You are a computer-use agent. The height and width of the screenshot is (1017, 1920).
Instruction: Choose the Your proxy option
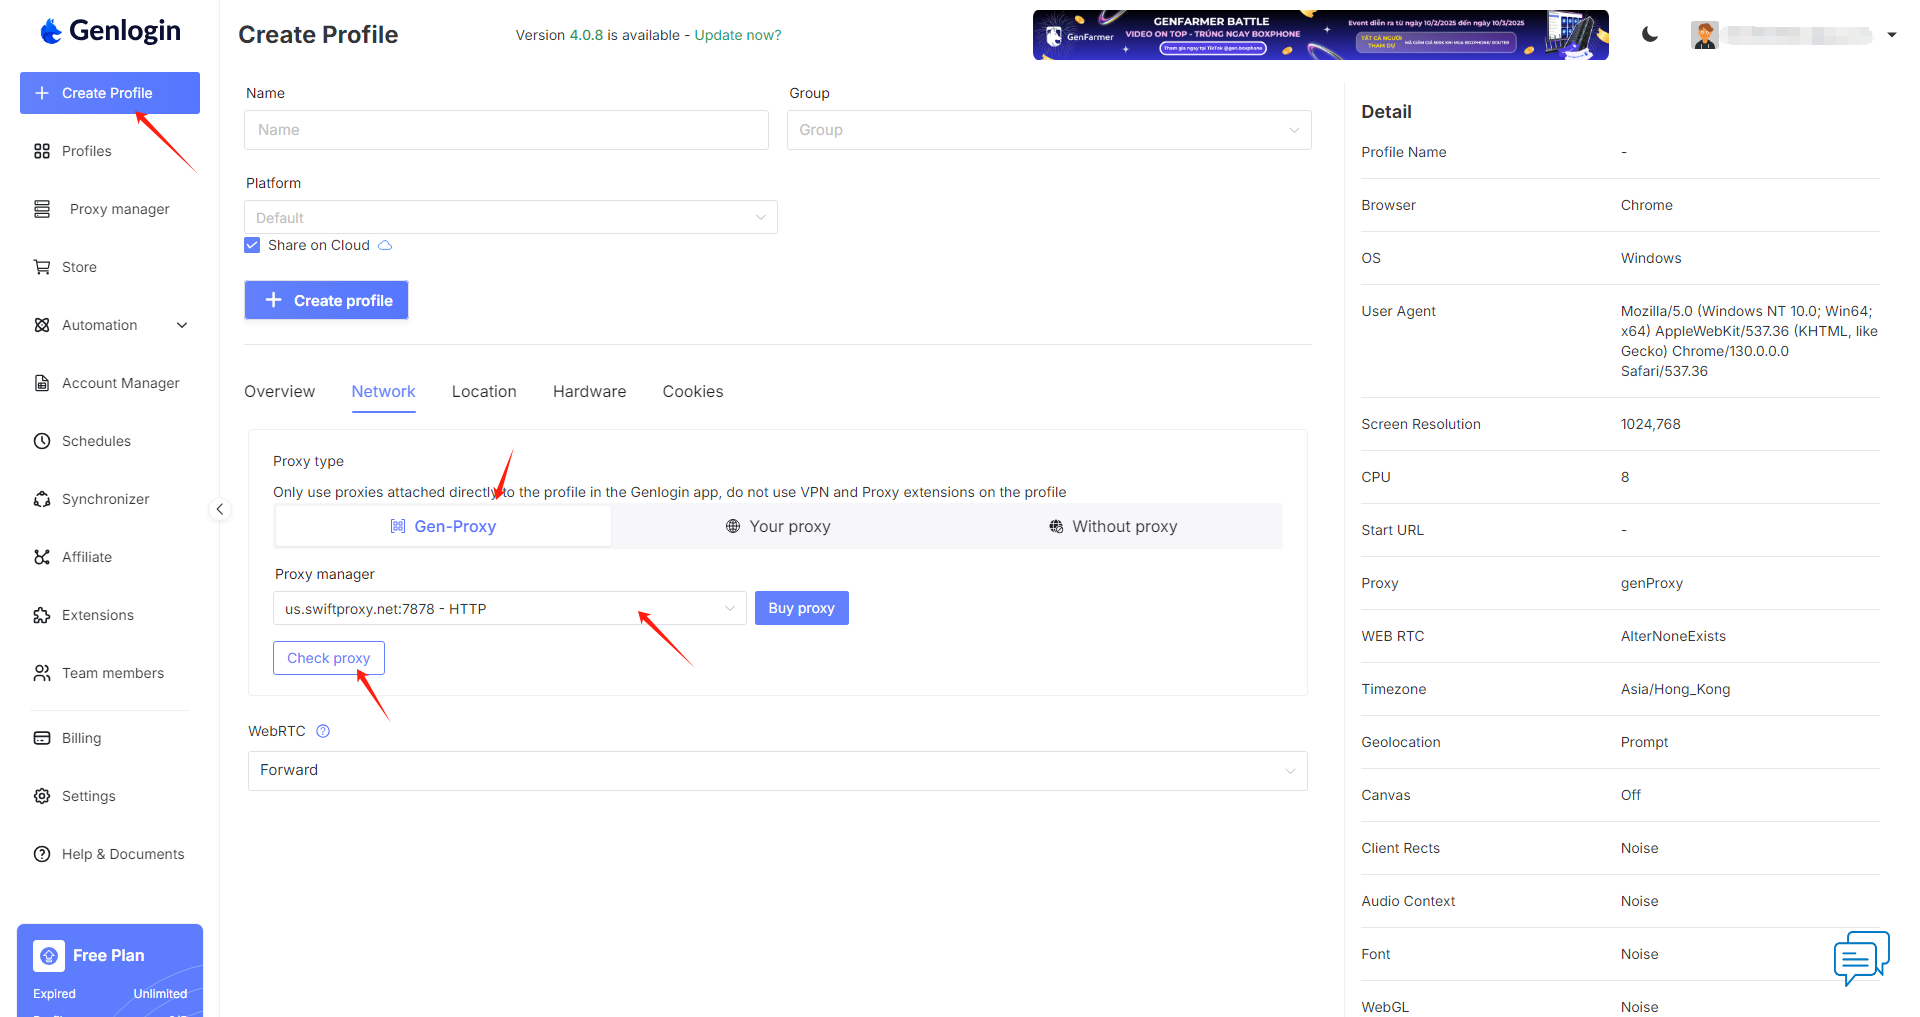[778, 526]
